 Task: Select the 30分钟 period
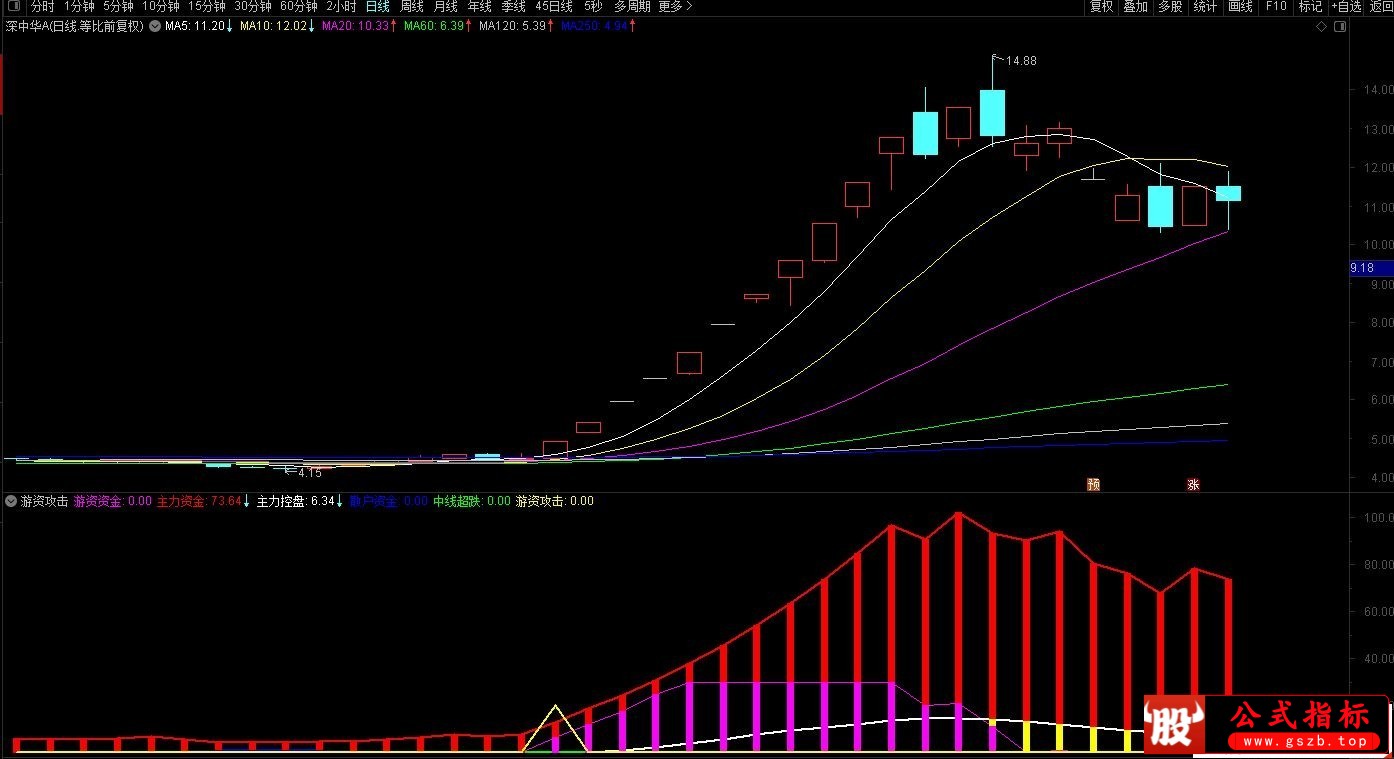(252, 6)
